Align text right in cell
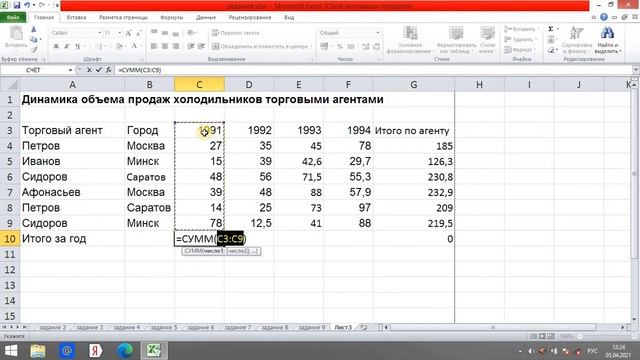640x360 pixels. [176, 46]
